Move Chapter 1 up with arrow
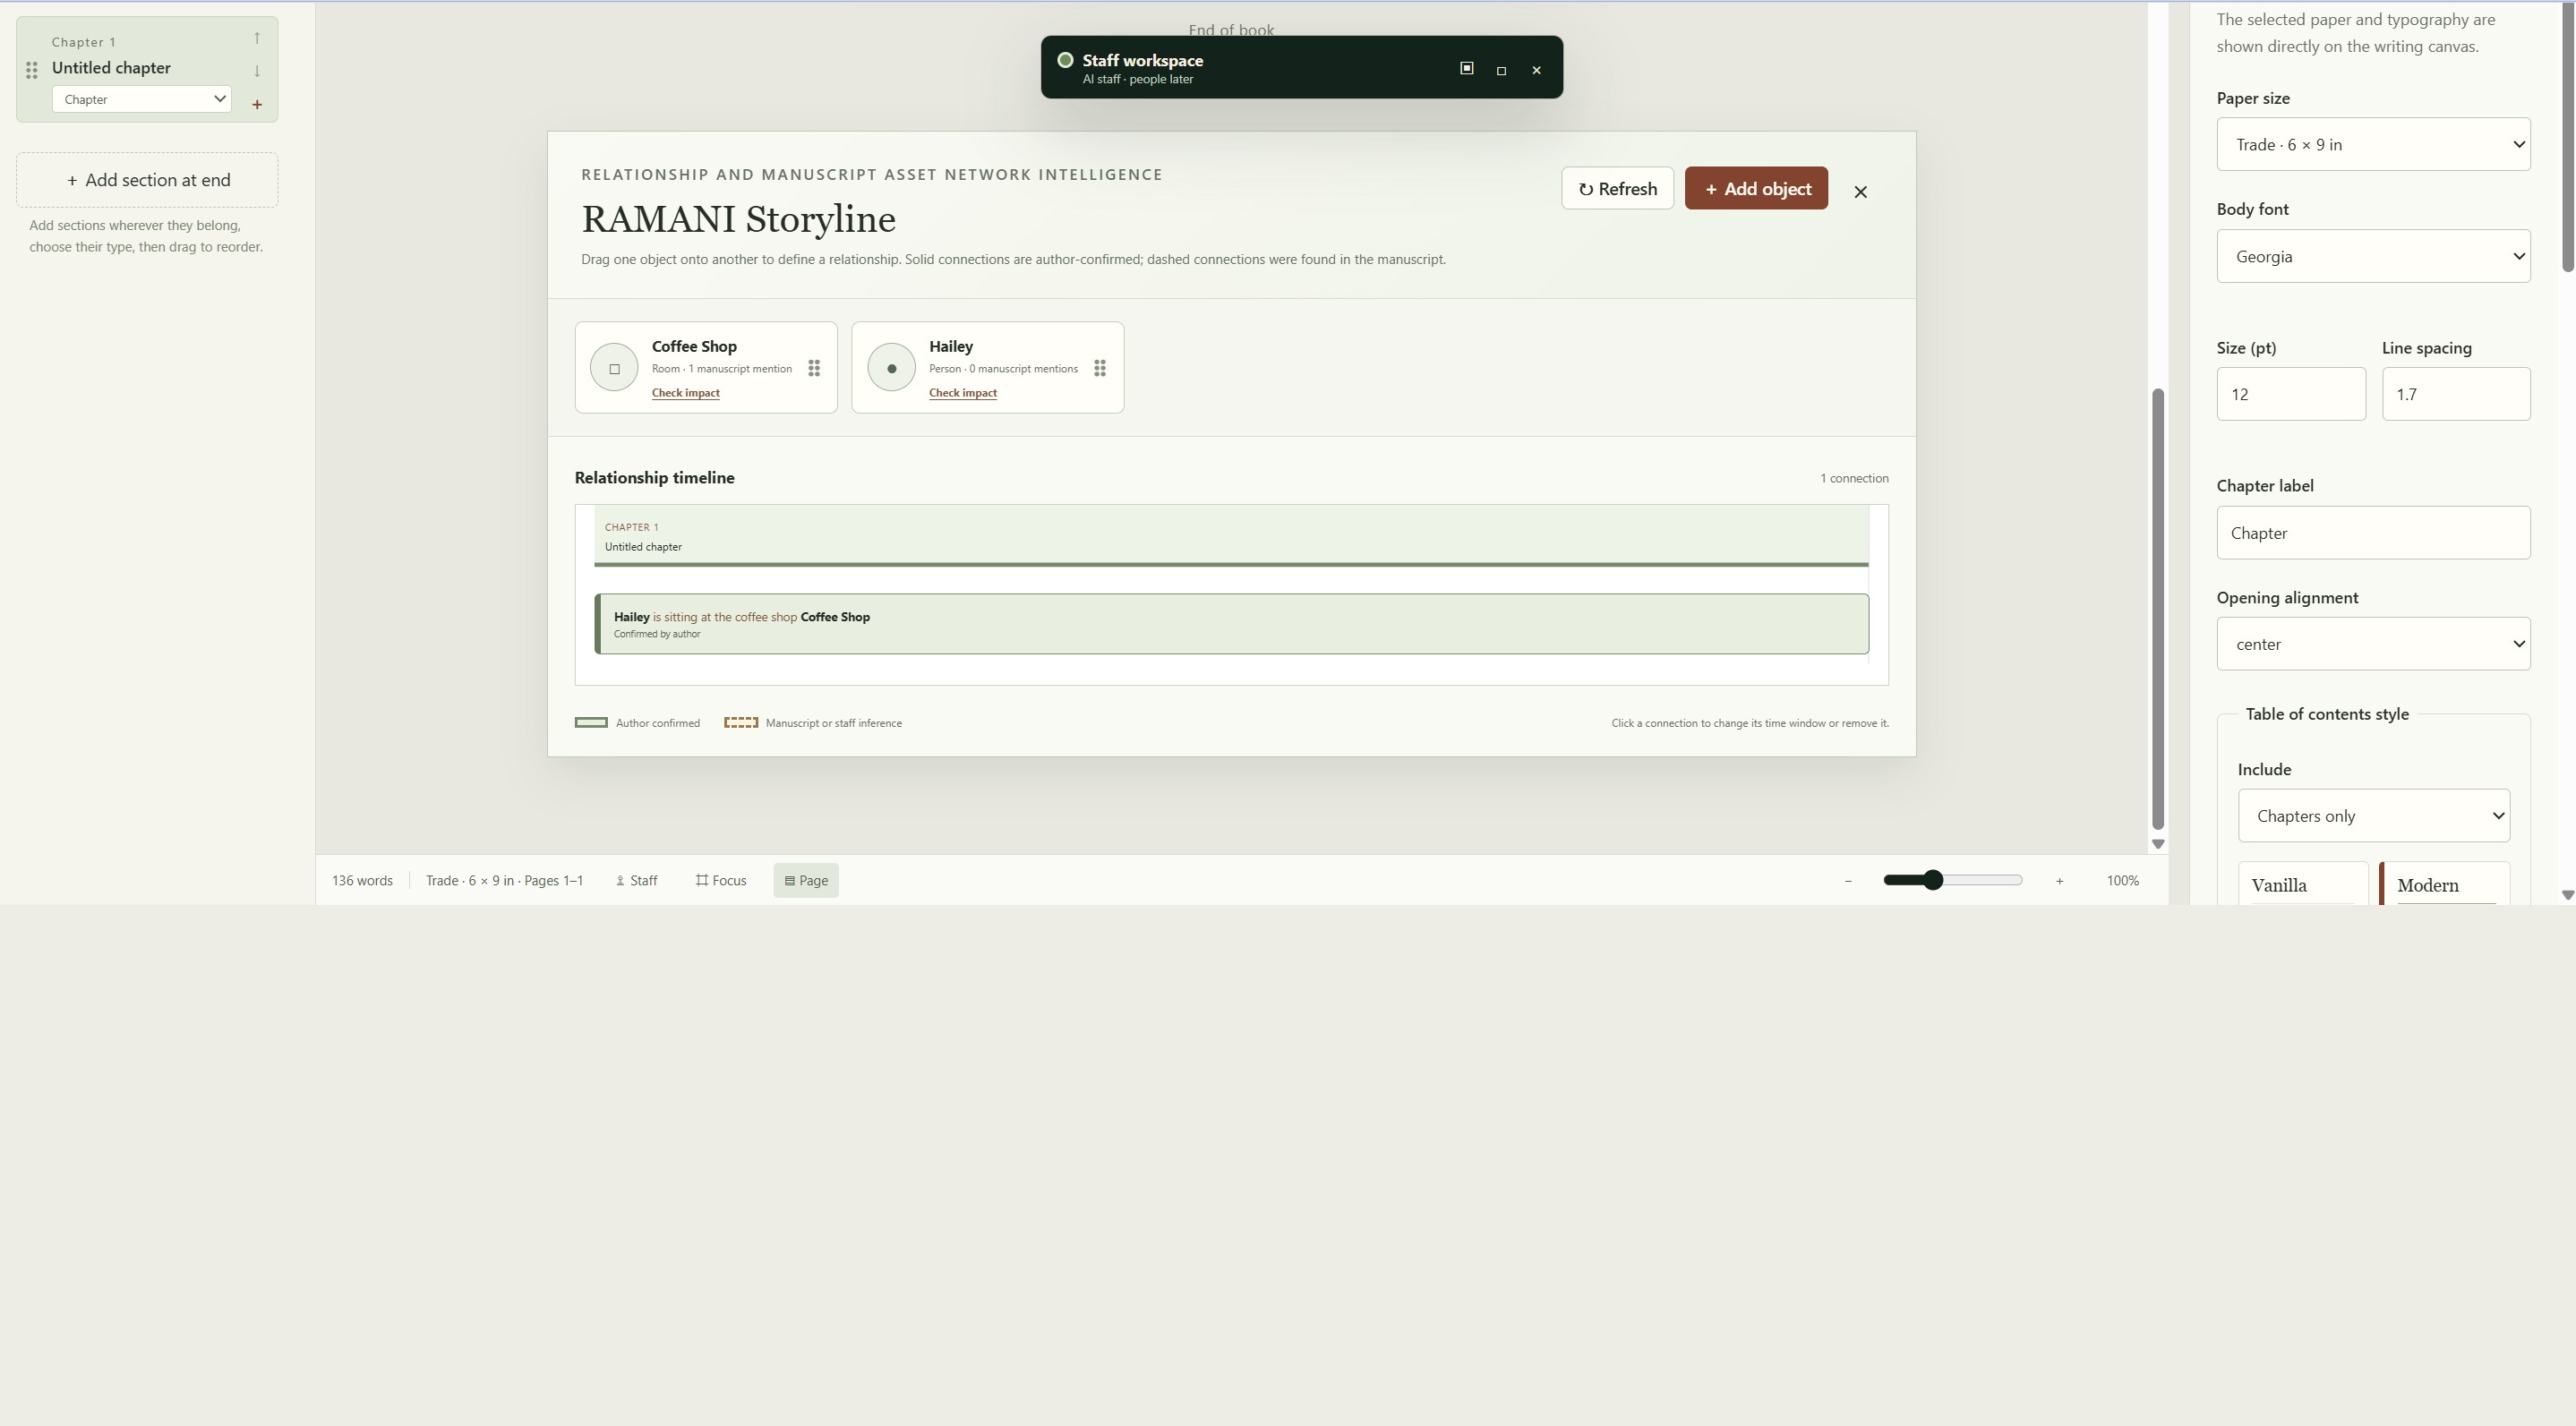2576x1426 pixels. click(257, 38)
